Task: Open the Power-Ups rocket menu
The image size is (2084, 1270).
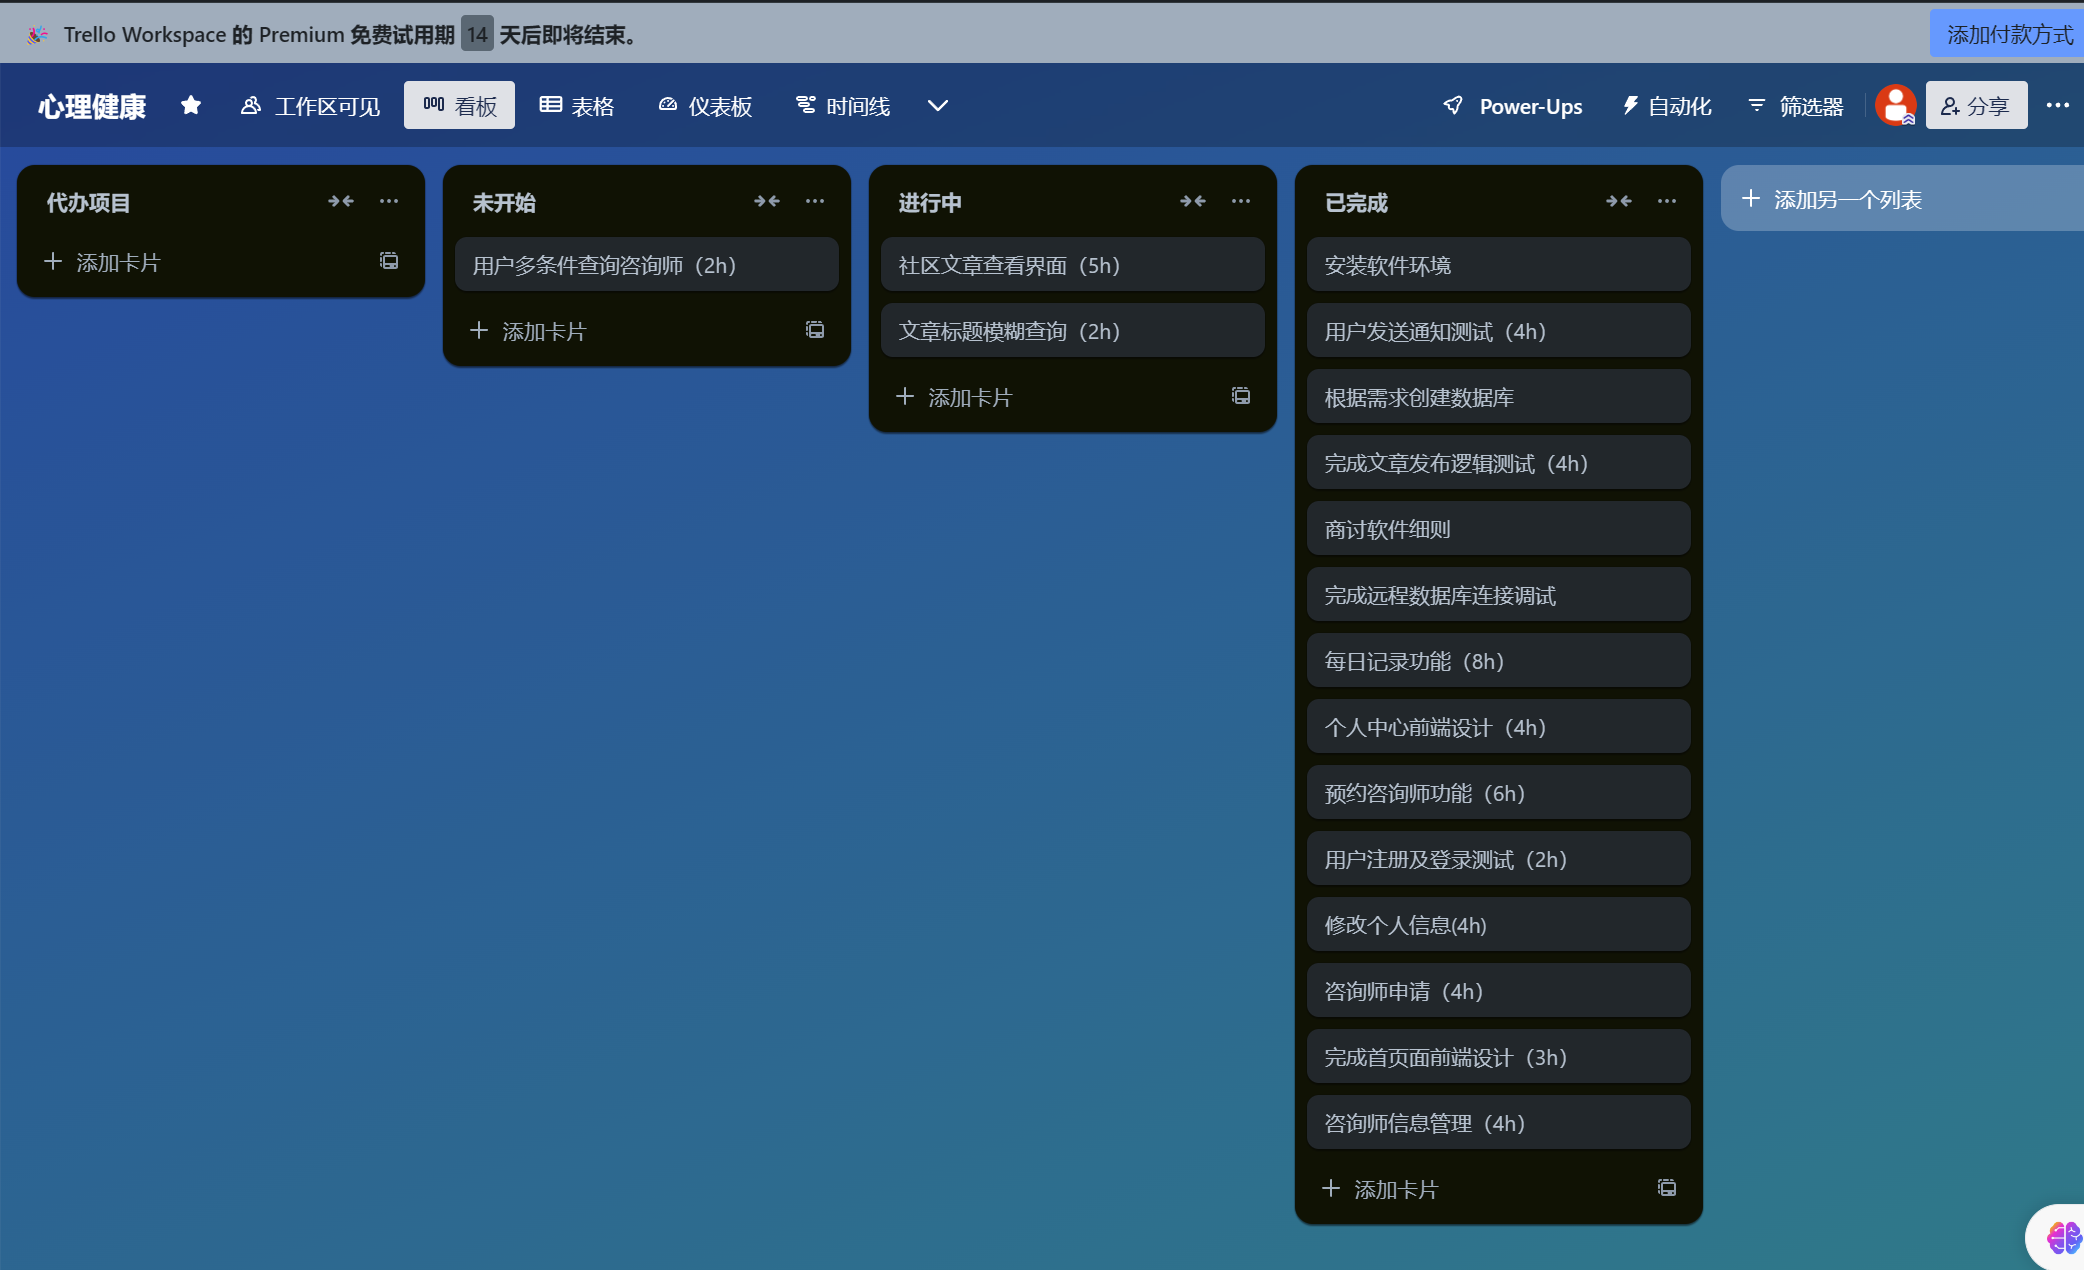Action: [x=1512, y=106]
